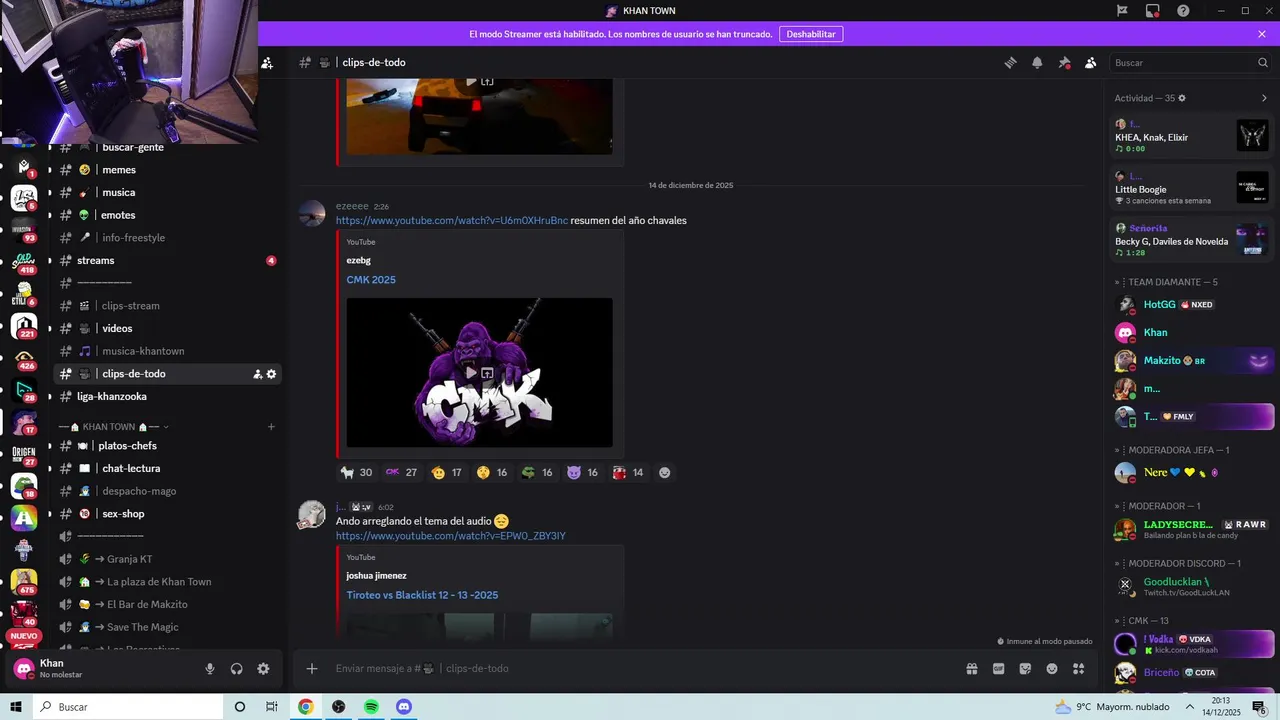The image size is (1280, 720).
Task: Open server with 418 unread badge
Action: [x=24, y=262]
